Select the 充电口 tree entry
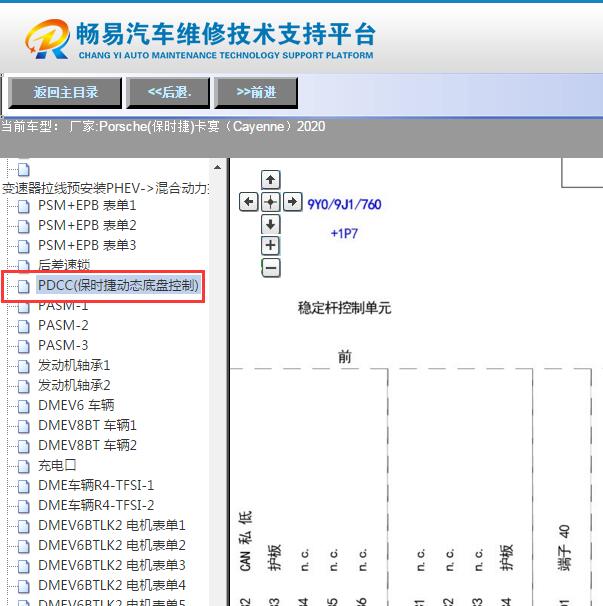 tap(57, 465)
